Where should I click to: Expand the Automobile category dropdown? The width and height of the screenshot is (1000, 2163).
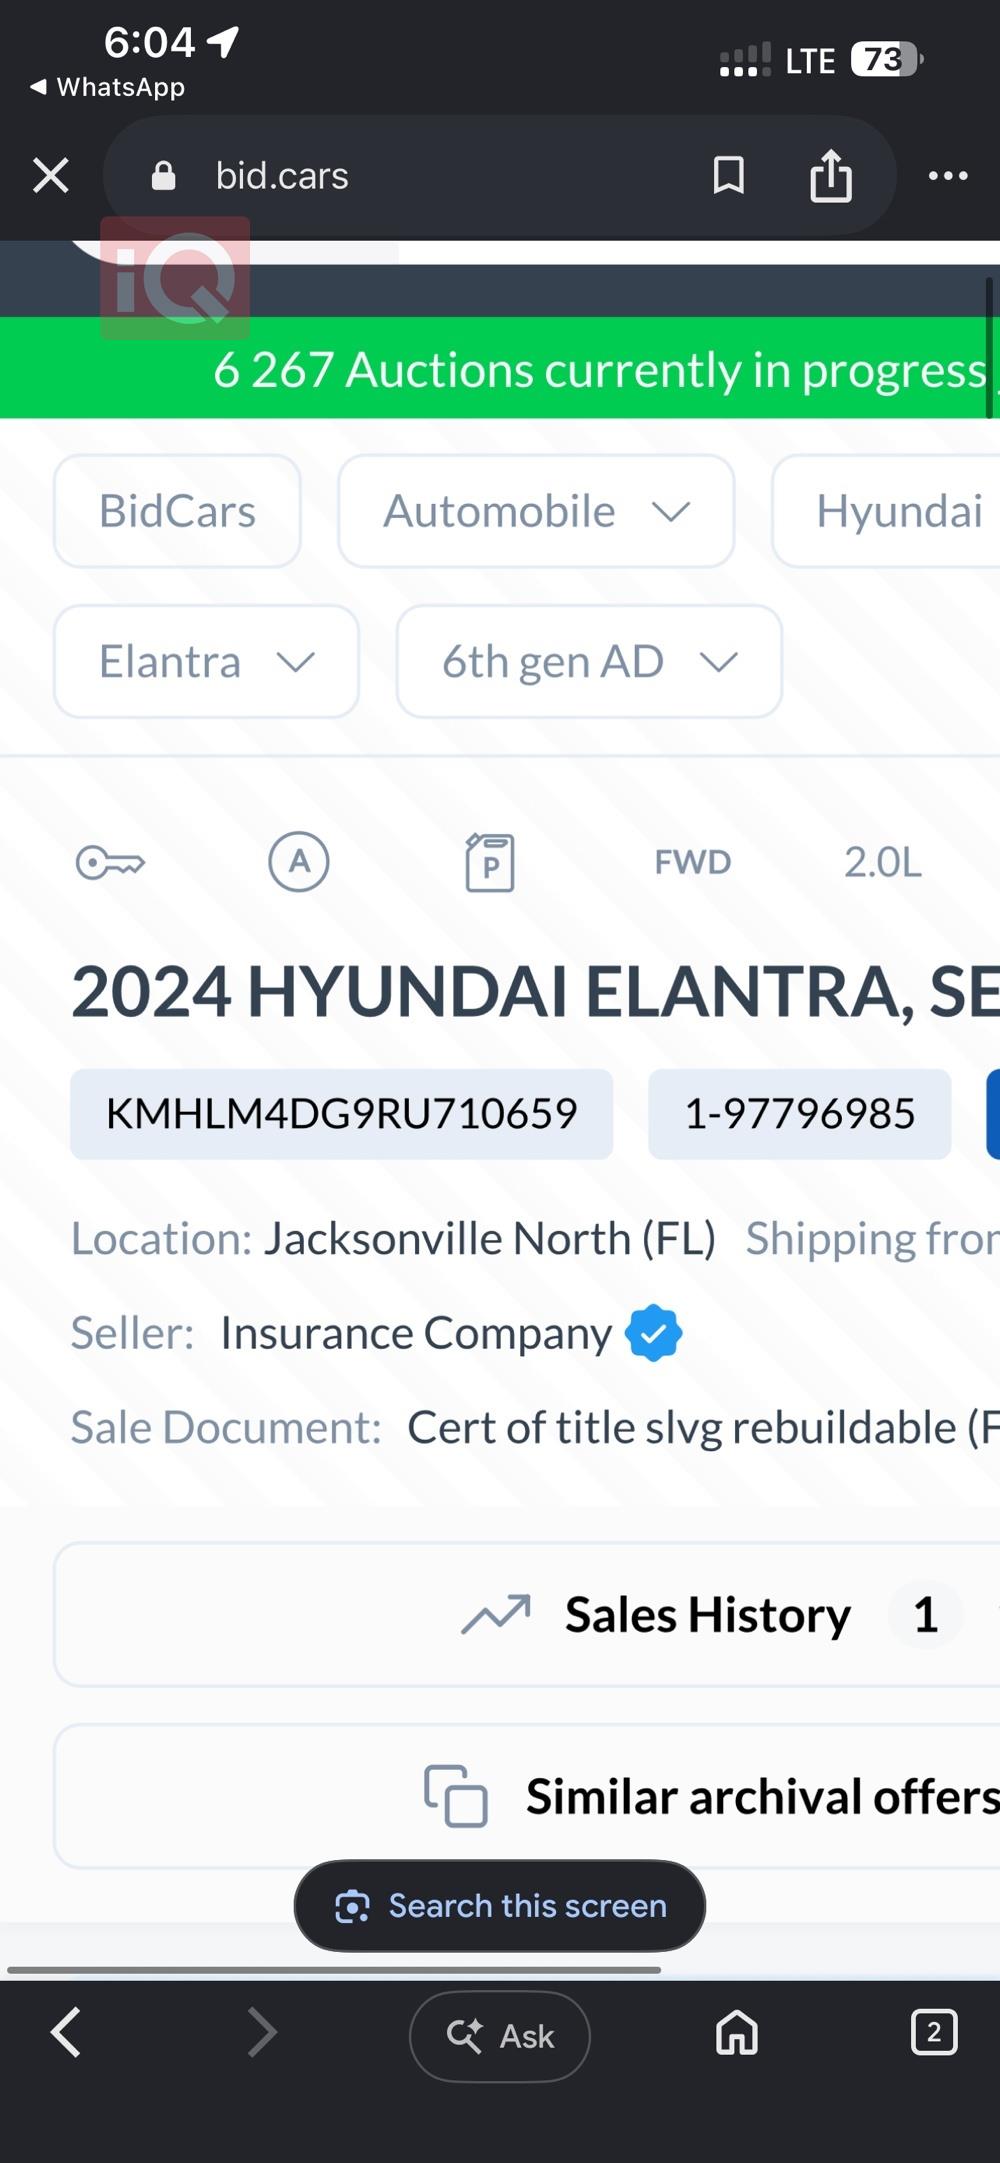coord(537,511)
